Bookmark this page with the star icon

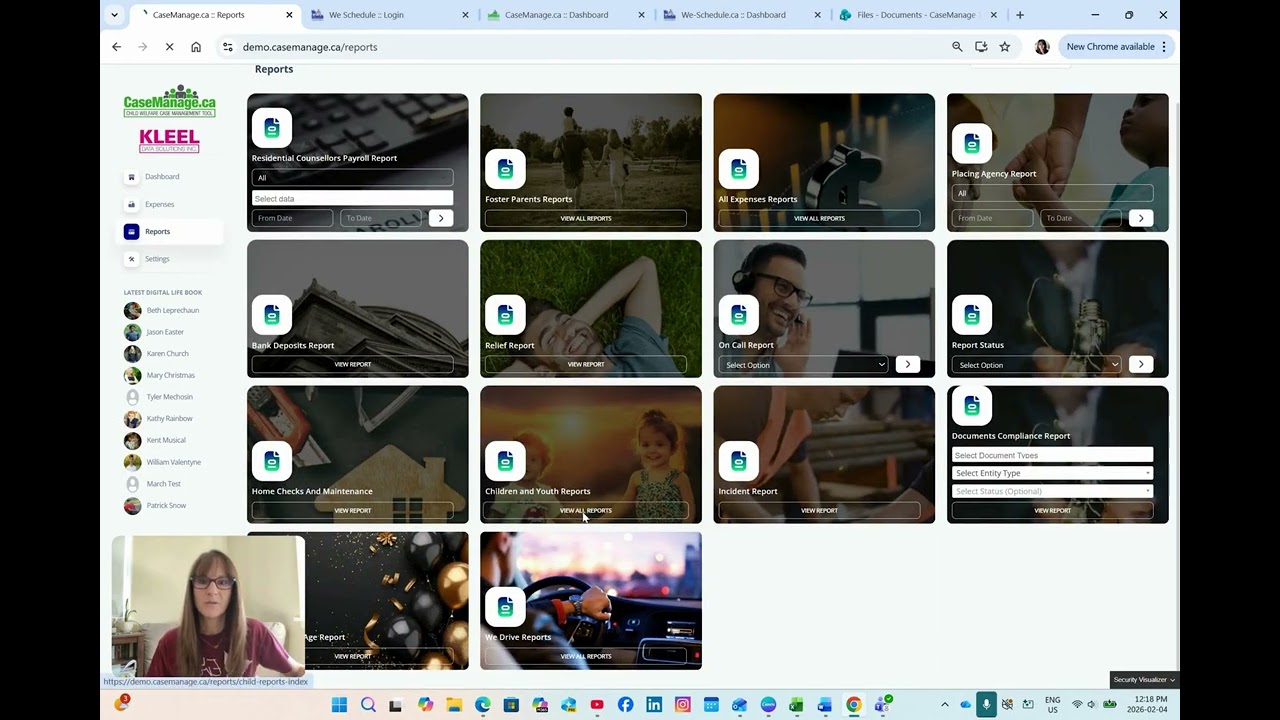[x=1004, y=47]
